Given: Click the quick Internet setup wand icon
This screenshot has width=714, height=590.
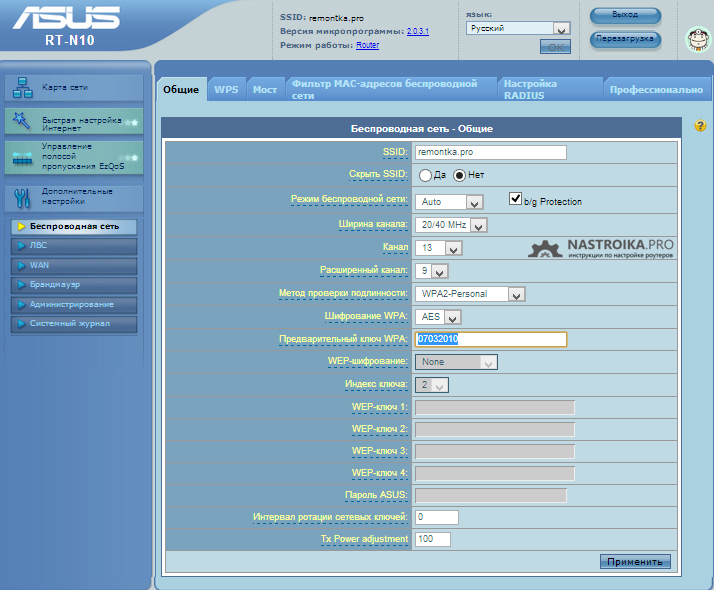Looking at the screenshot, I should 21,121.
